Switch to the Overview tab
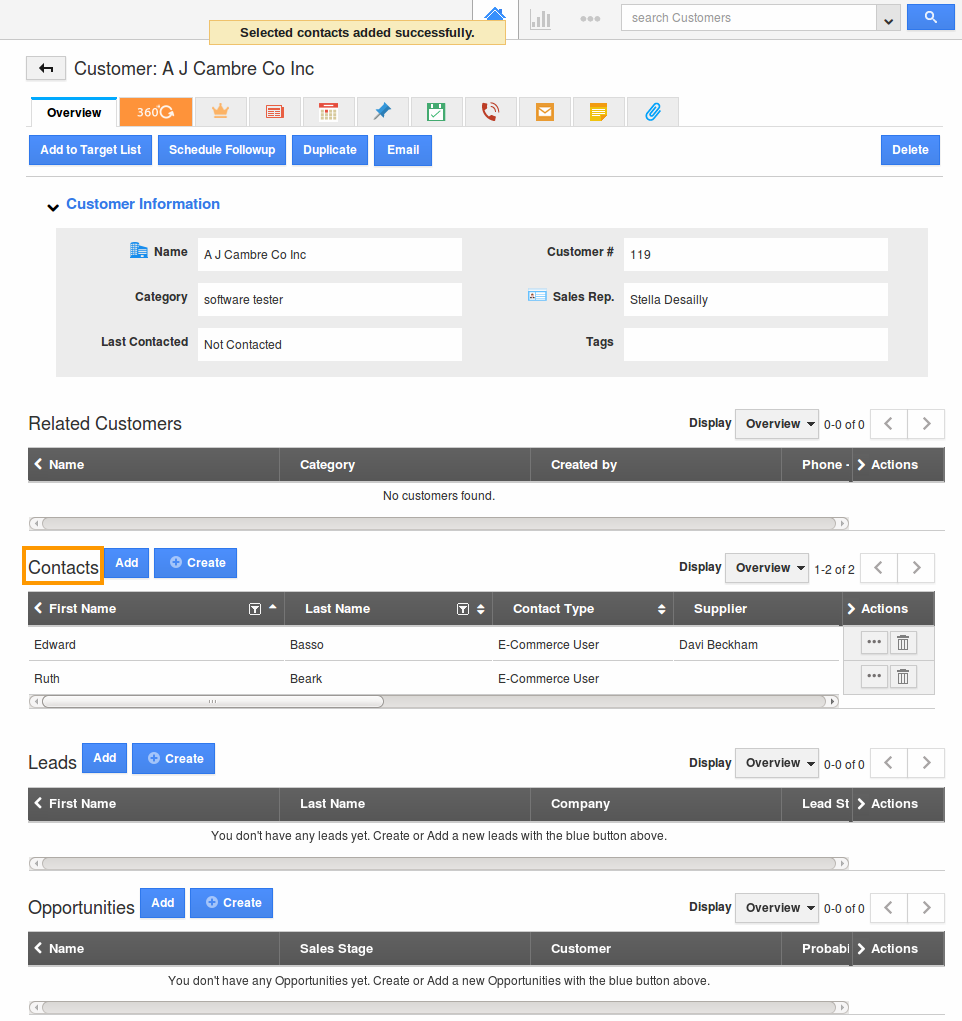Image resolution: width=962 pixels, height=1021 pixels. click(73, 111)
